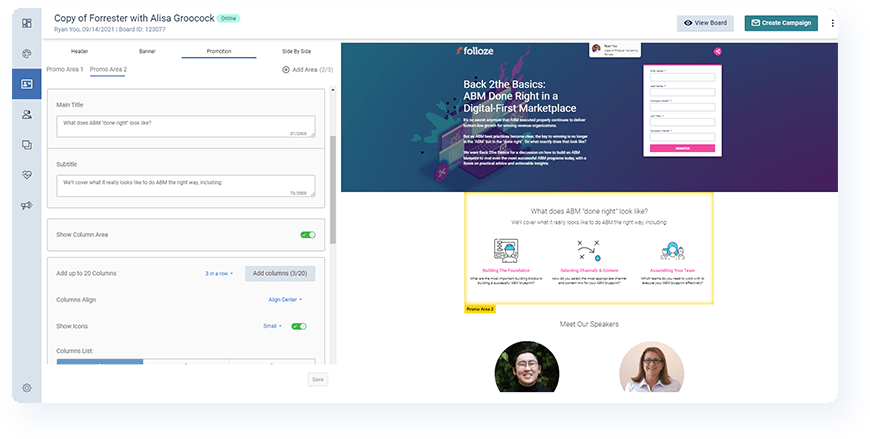The width and height of the screenshot is (870, 439).
Task: Open the layout dashboard icon in sidebar
Action: coord(26,22)
